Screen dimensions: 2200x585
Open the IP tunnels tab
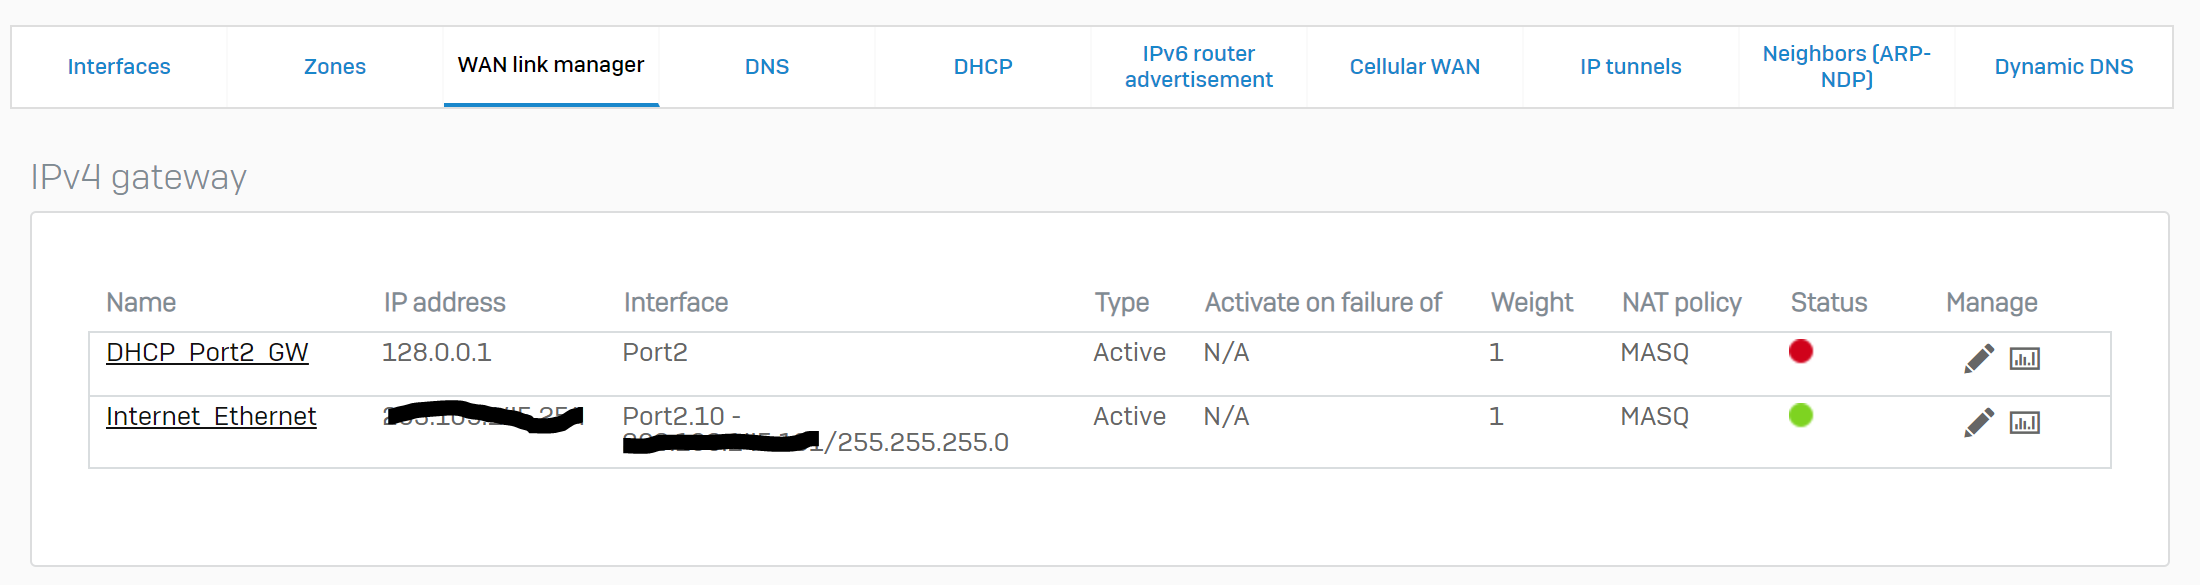click(x=1631, y=67)
